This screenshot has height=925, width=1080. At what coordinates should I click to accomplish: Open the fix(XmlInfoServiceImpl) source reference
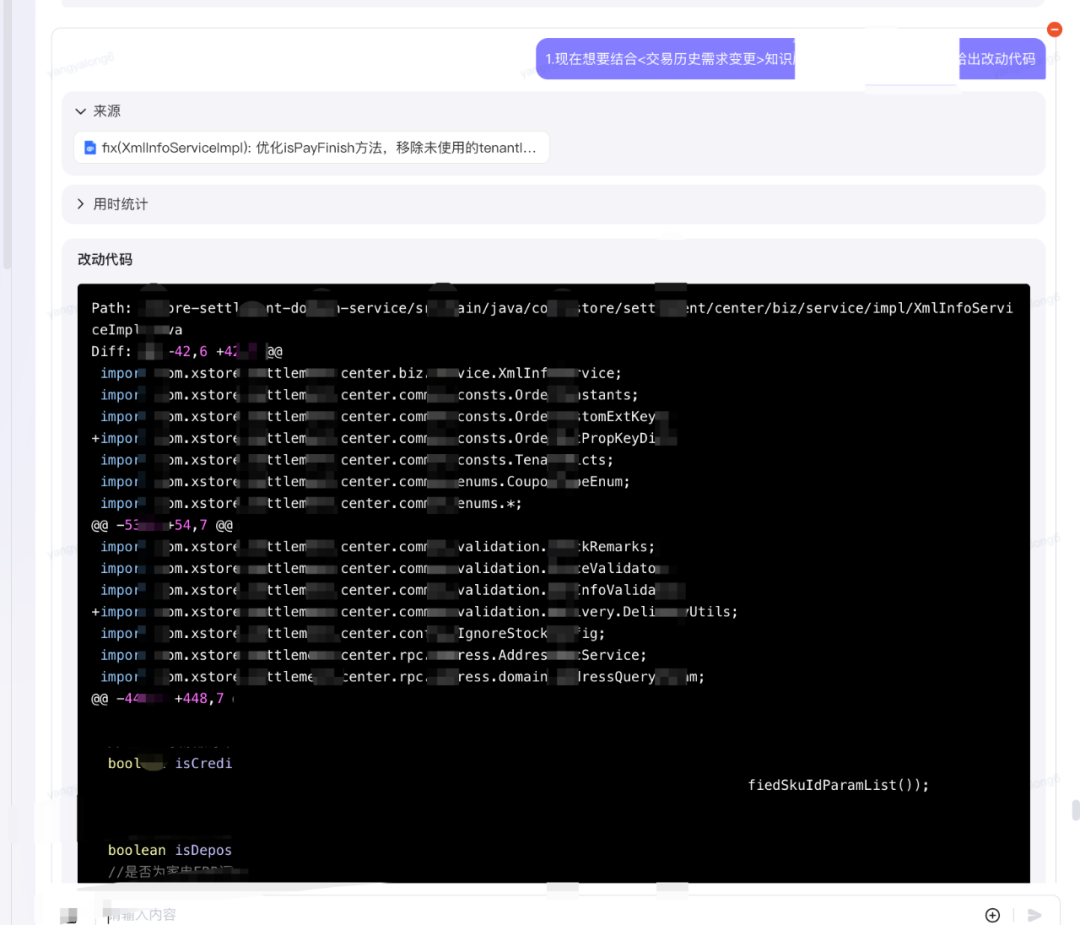pyautogui.click(x=311, y=147)
